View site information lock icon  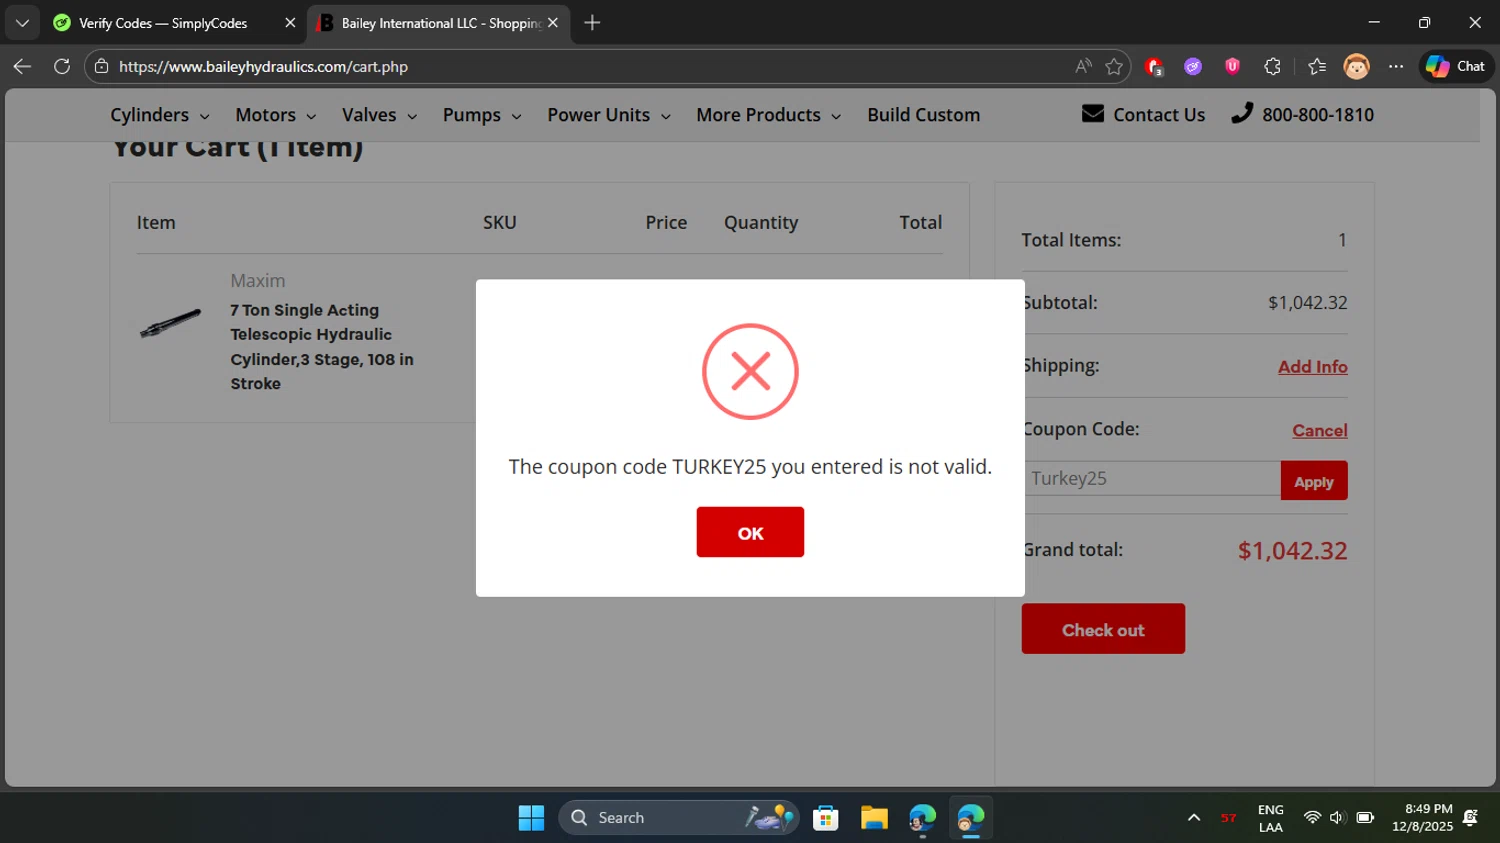[x=101, y=66]
